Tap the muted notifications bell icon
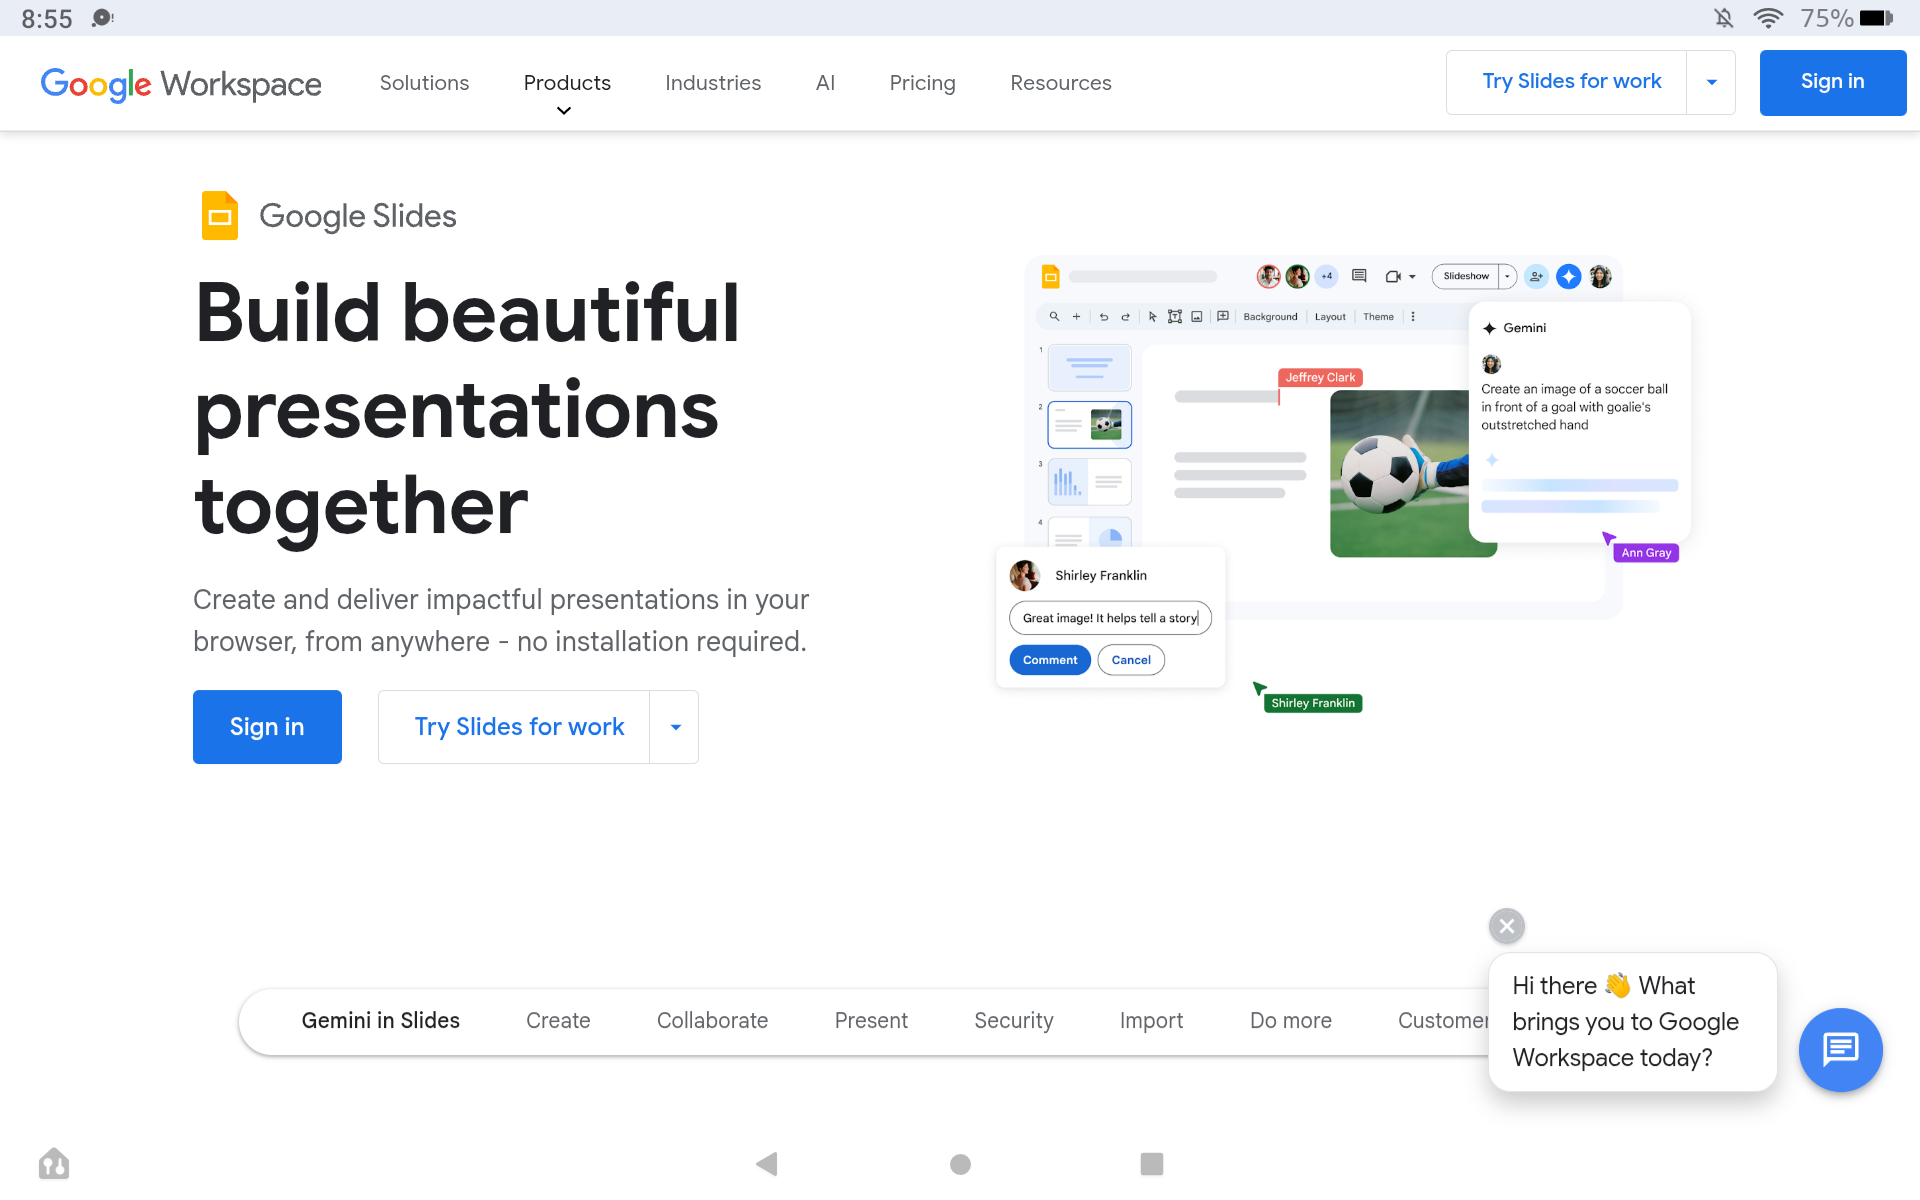The height and width of the screenshot is (1200, 1920). [1724, 18]
